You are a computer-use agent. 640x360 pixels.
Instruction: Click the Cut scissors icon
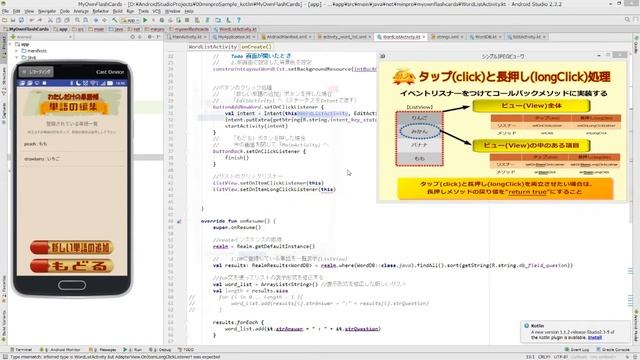[50, 20]
